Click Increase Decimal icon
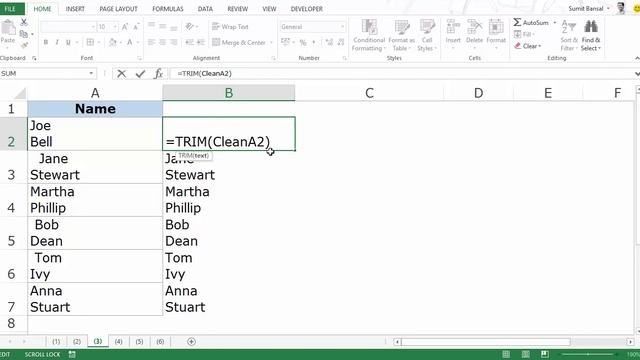Image resolution: width=640 pixels, height=360 pixels. tap(329, 42)
